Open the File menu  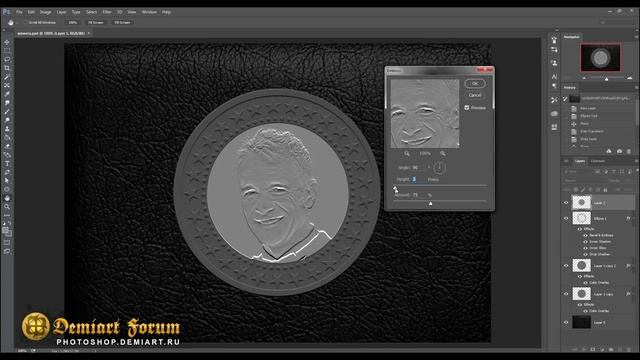click(x=19, y=12)
